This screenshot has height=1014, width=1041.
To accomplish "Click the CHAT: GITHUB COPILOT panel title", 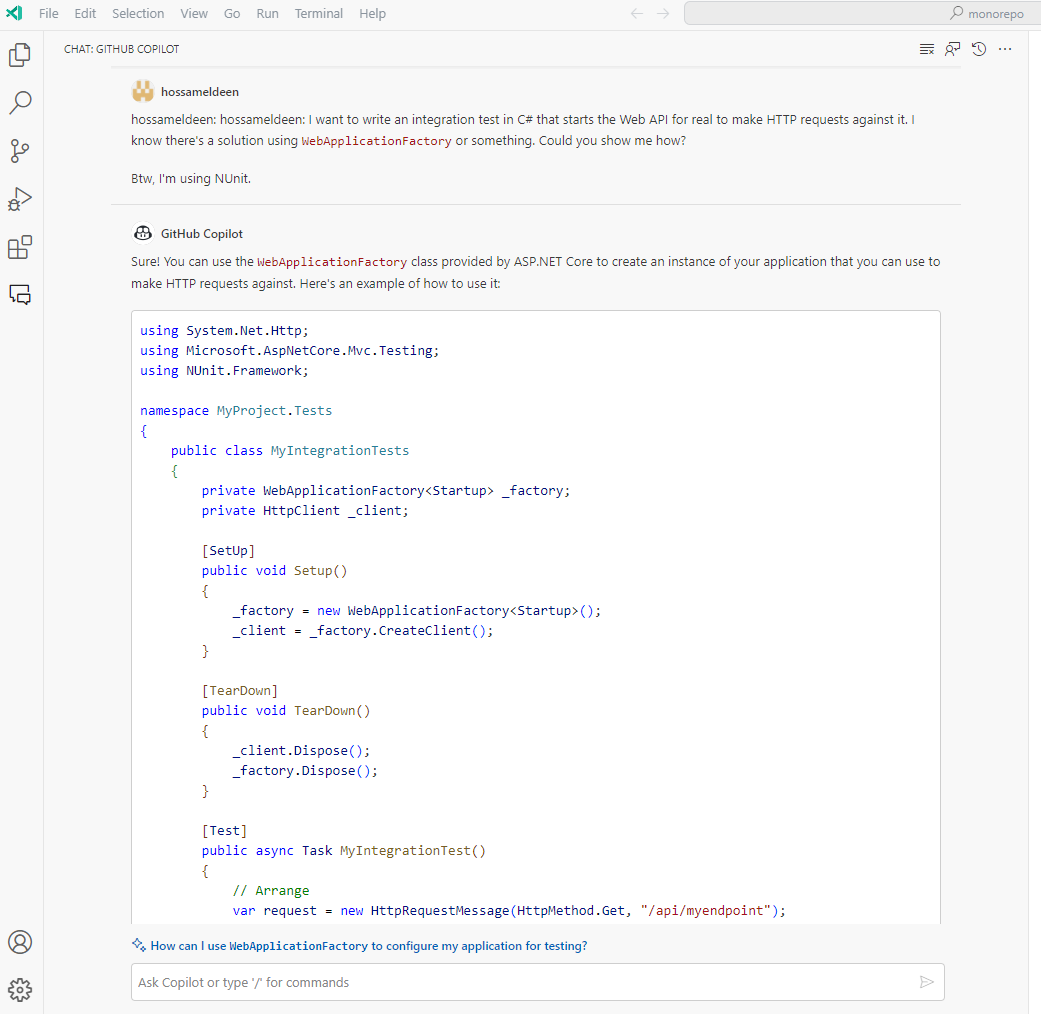I will (x=121, y=49).
